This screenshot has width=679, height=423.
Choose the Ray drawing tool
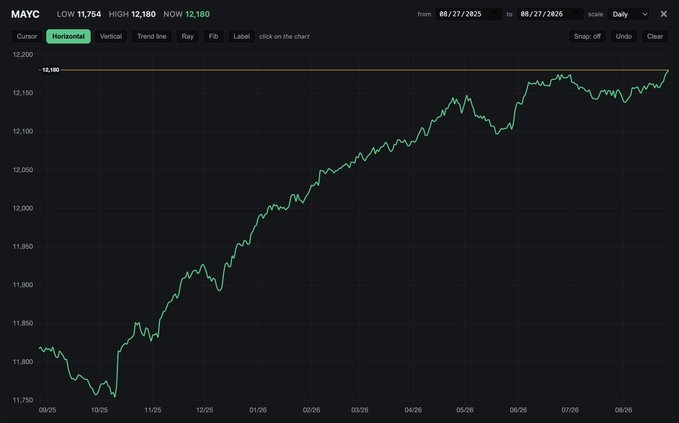pos(188,36)
